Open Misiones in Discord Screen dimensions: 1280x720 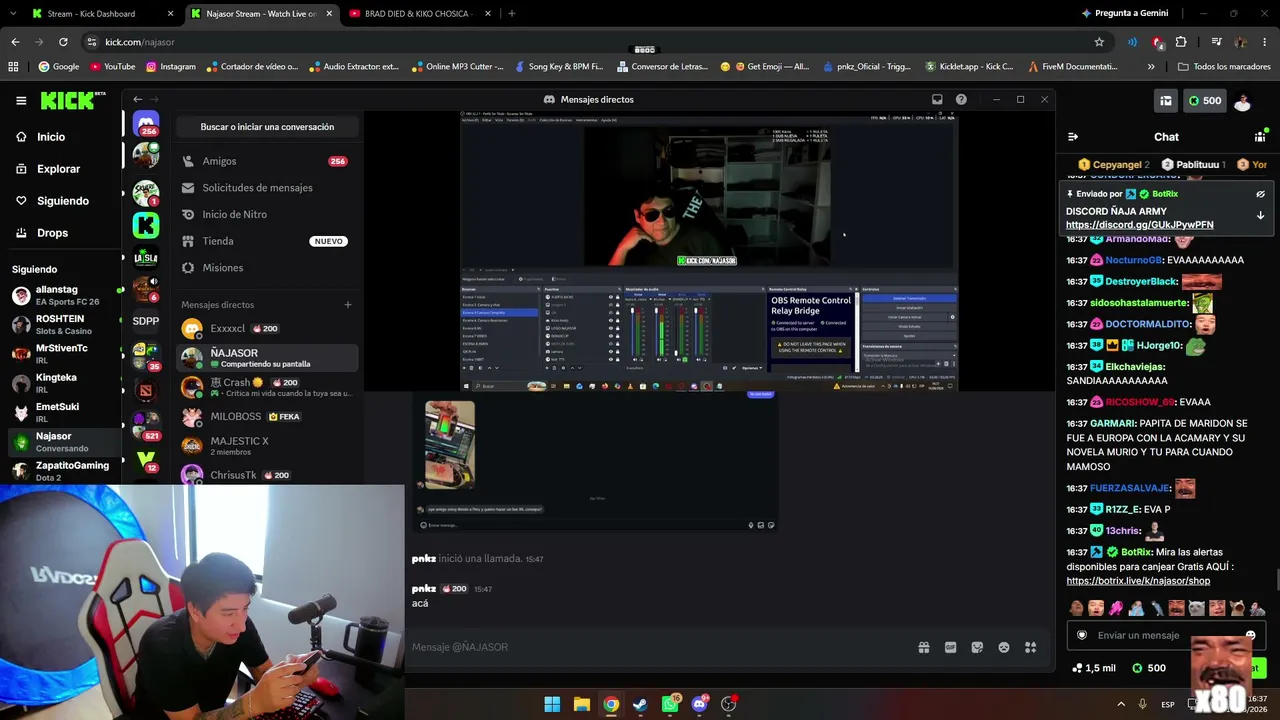coord(265,268)
